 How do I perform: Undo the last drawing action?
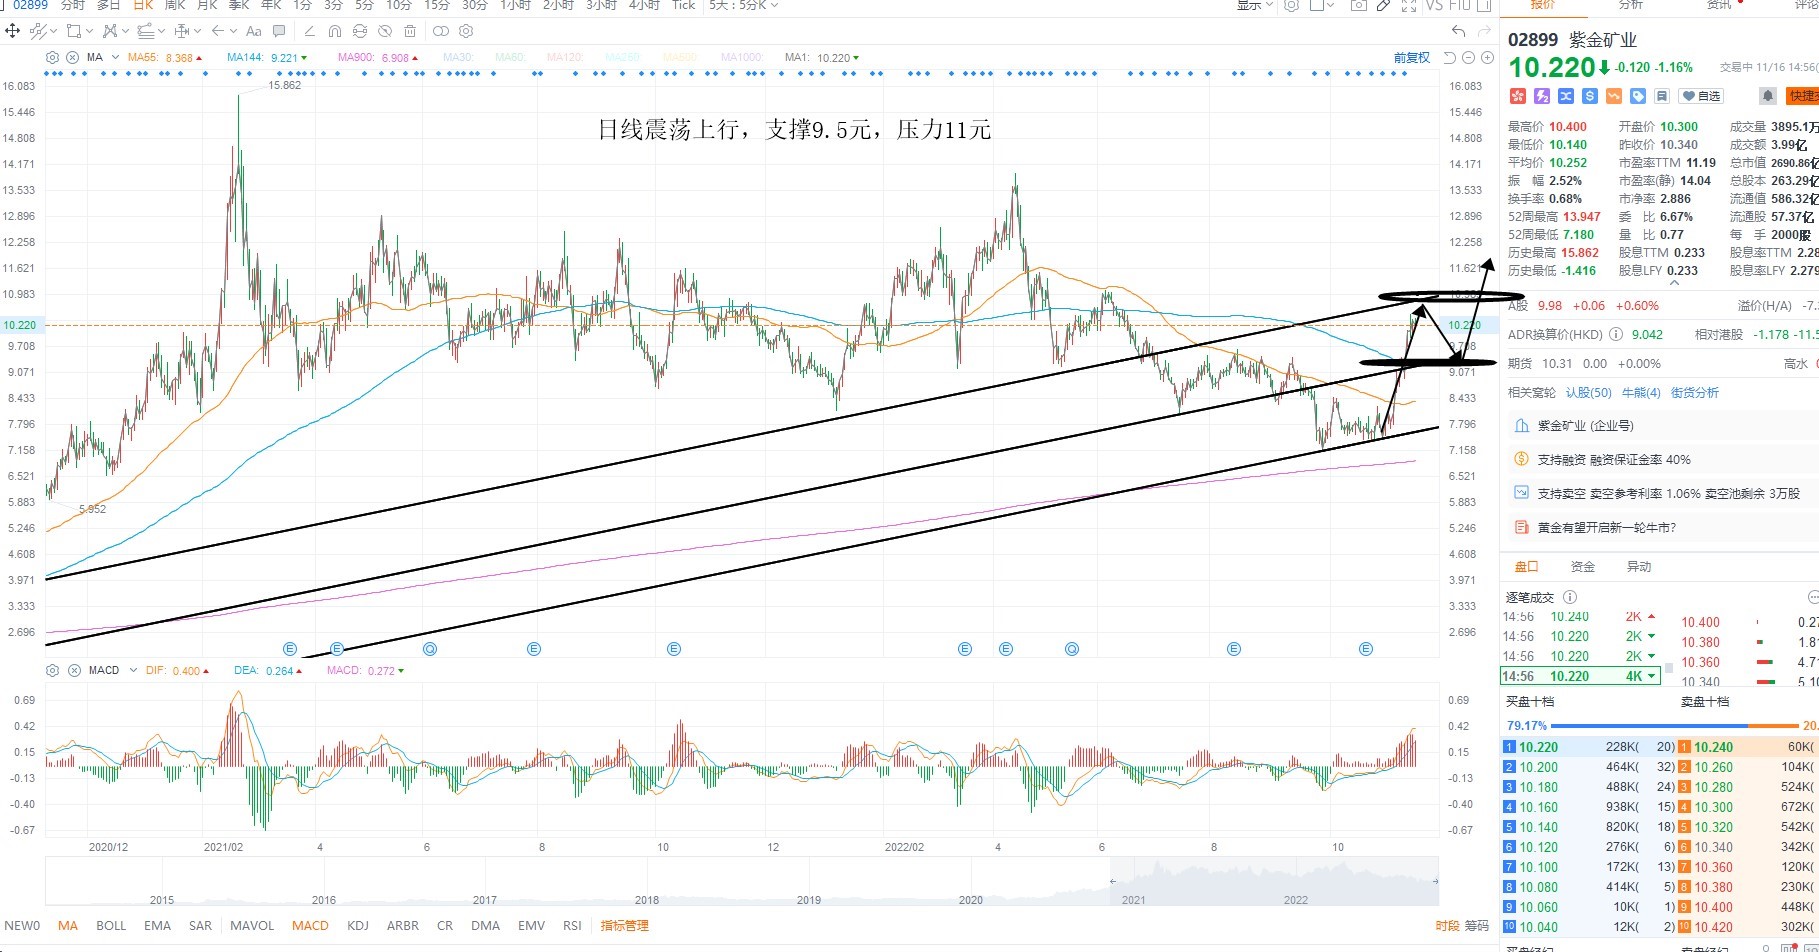click(x=1459, y=31)
